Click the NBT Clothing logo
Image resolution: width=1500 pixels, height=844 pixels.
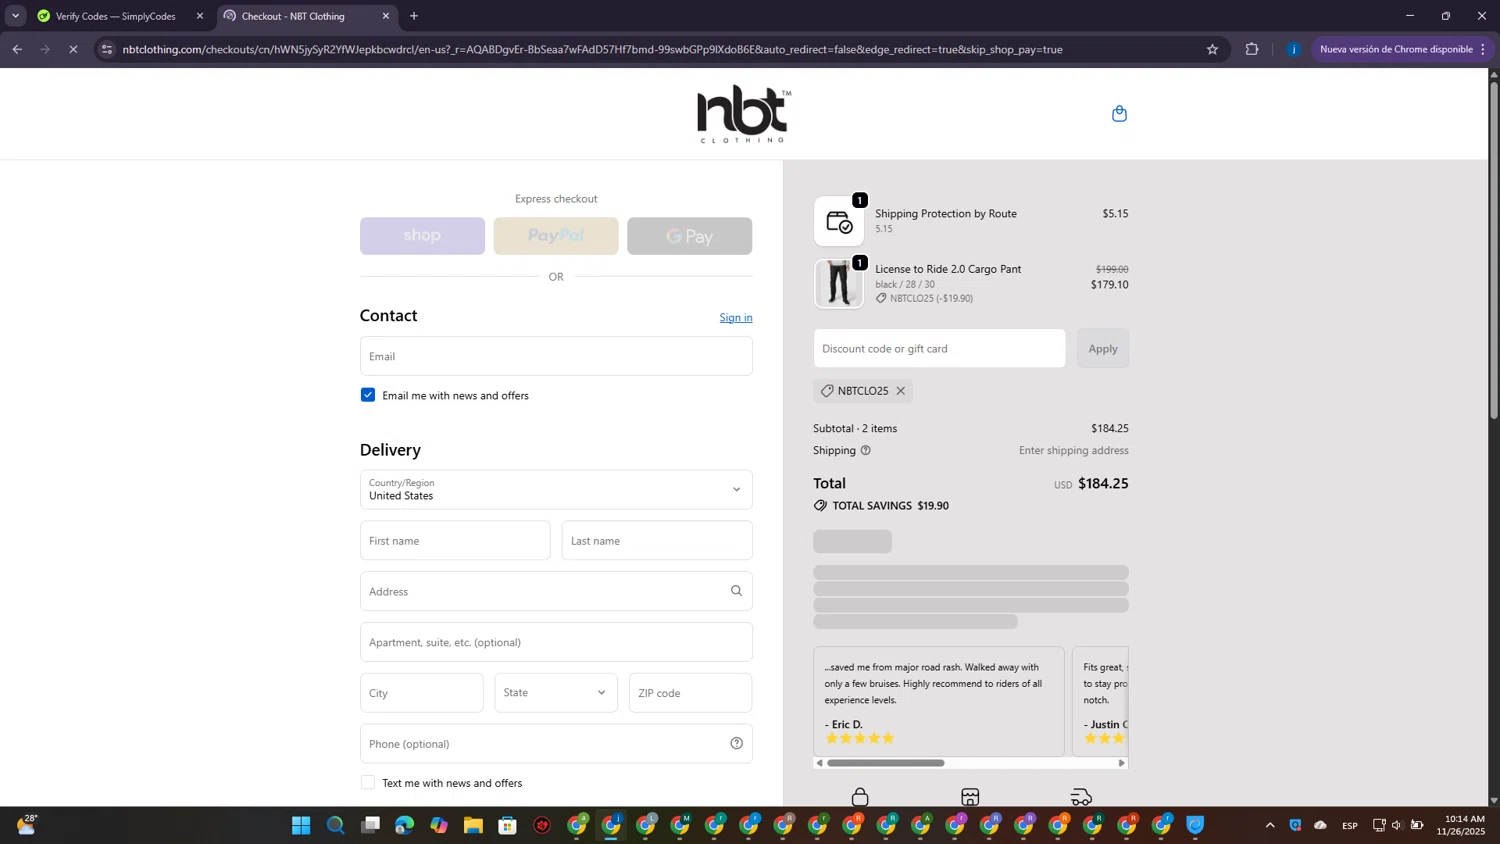(744, 114)
